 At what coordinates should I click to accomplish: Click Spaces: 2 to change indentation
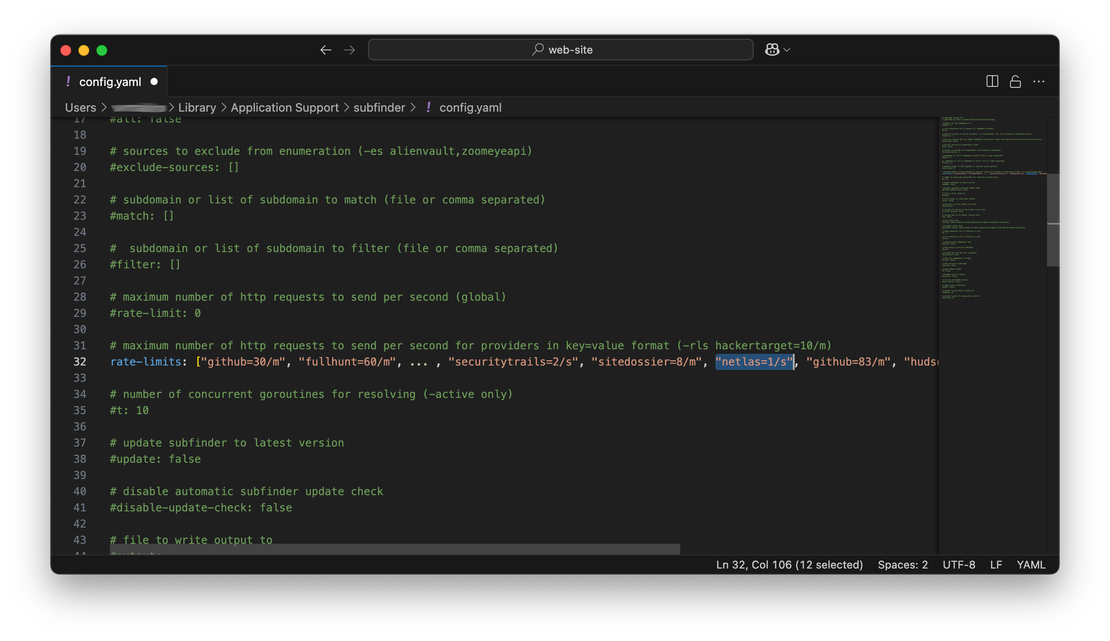[x=902, y=564]
